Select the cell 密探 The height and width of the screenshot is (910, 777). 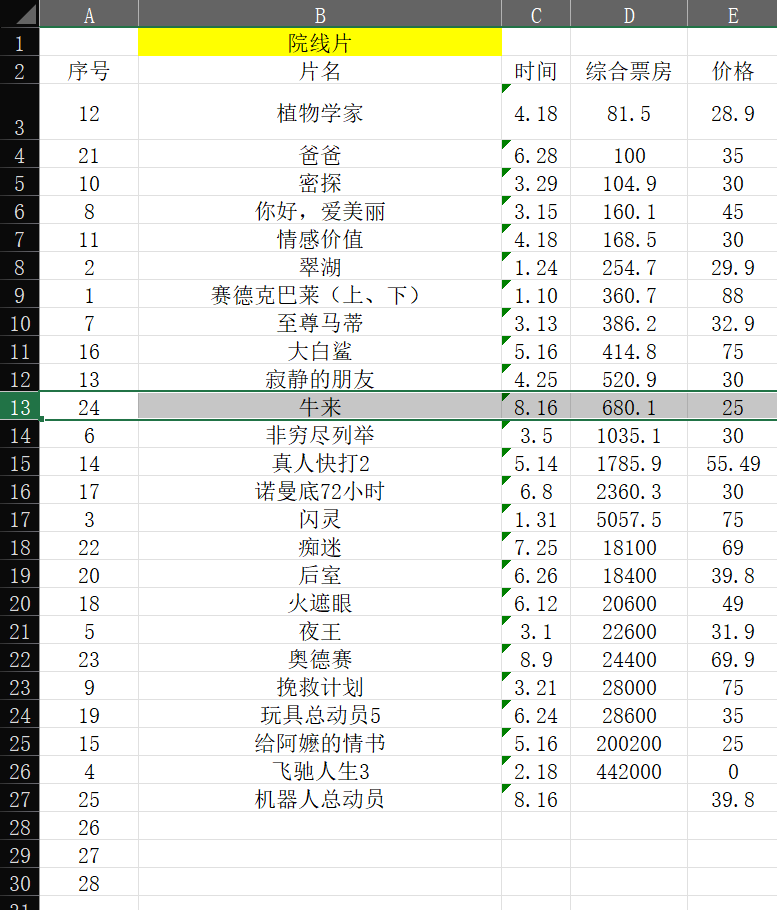320,183
